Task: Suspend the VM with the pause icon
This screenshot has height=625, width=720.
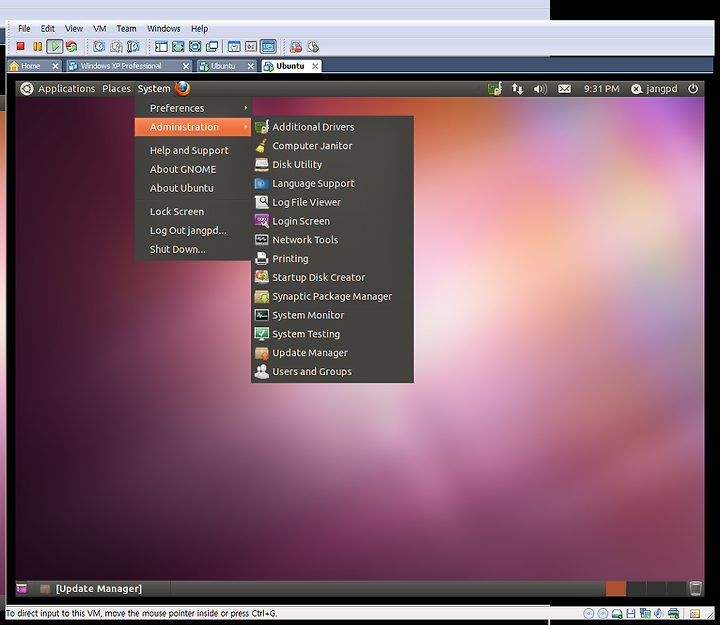Action: [37, 46]
